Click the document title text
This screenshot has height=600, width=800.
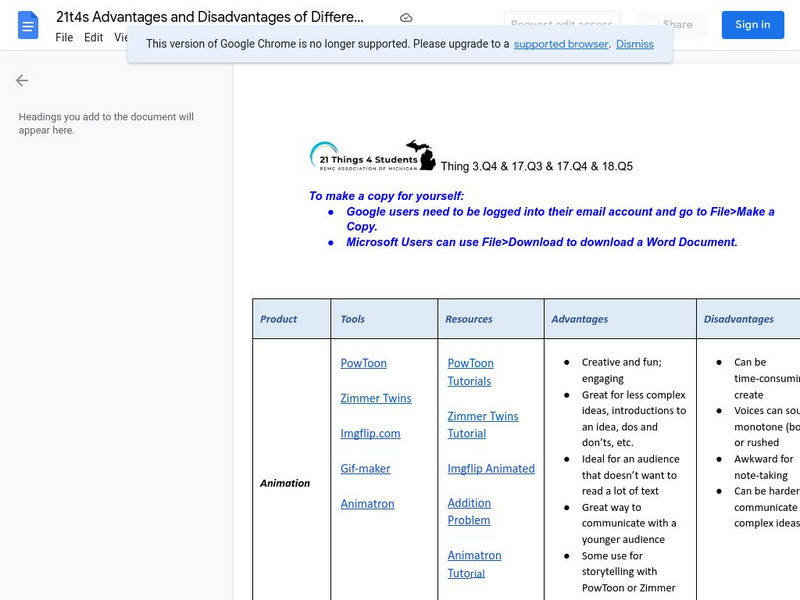click(210, 18)
